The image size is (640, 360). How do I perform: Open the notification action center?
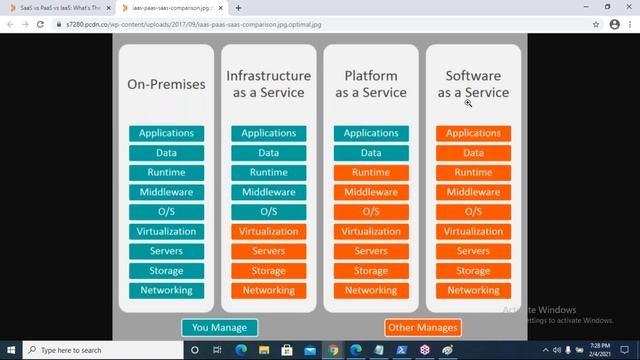[x=624, y=350]
